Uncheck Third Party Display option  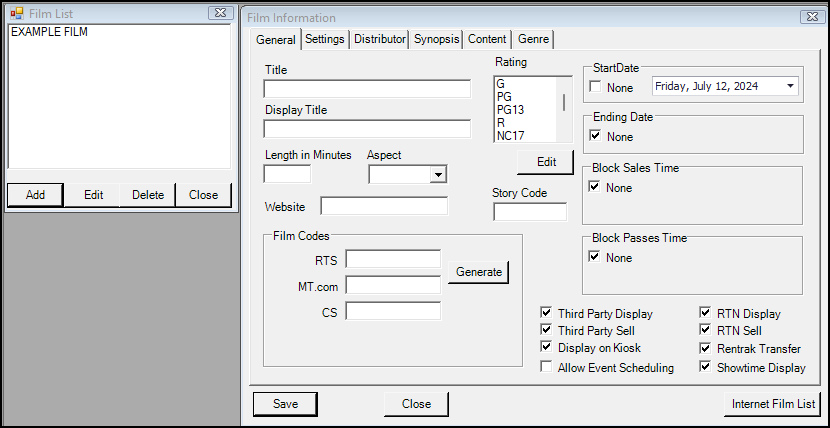tap(547, 313)
